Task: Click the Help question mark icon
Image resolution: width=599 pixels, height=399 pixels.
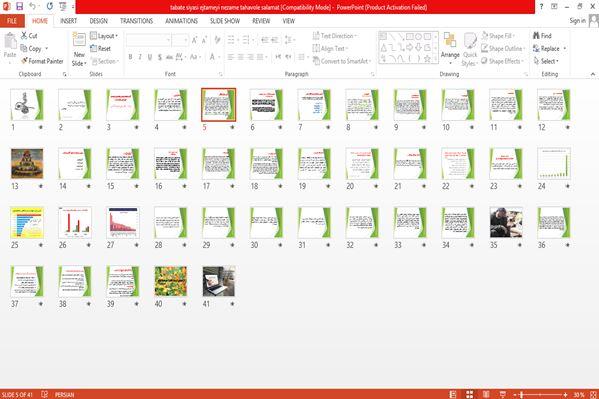Action: [x=541, y=6]
